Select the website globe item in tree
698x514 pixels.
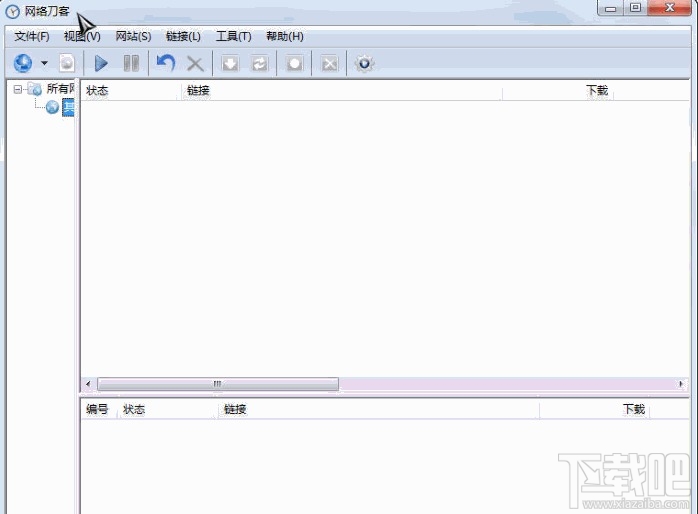click(60, 107)
